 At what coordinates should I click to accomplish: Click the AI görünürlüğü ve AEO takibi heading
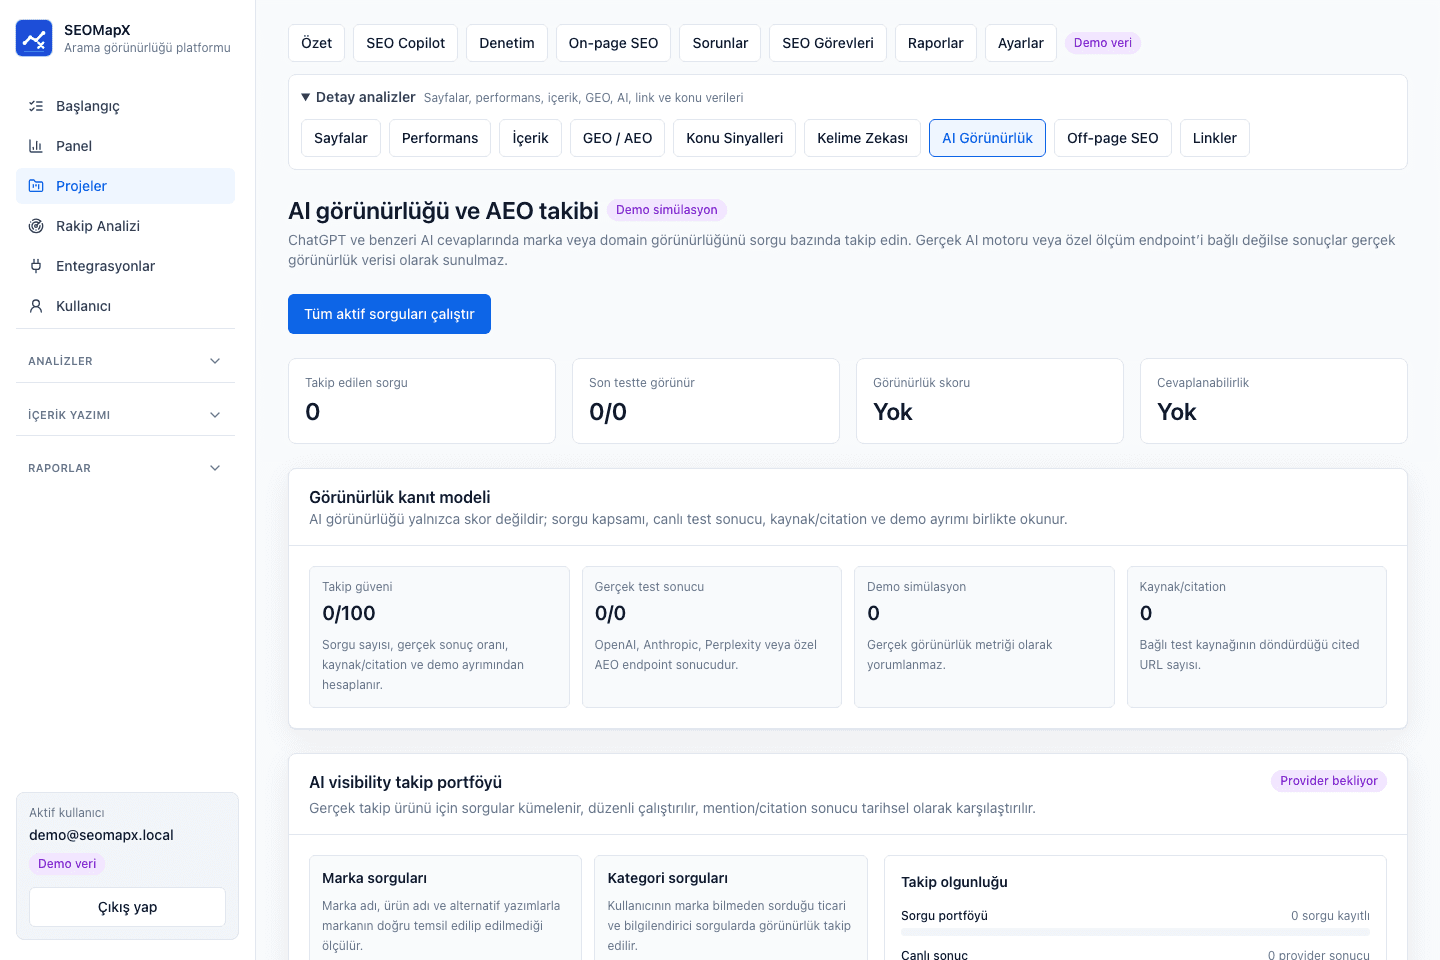tap(443, 211)
